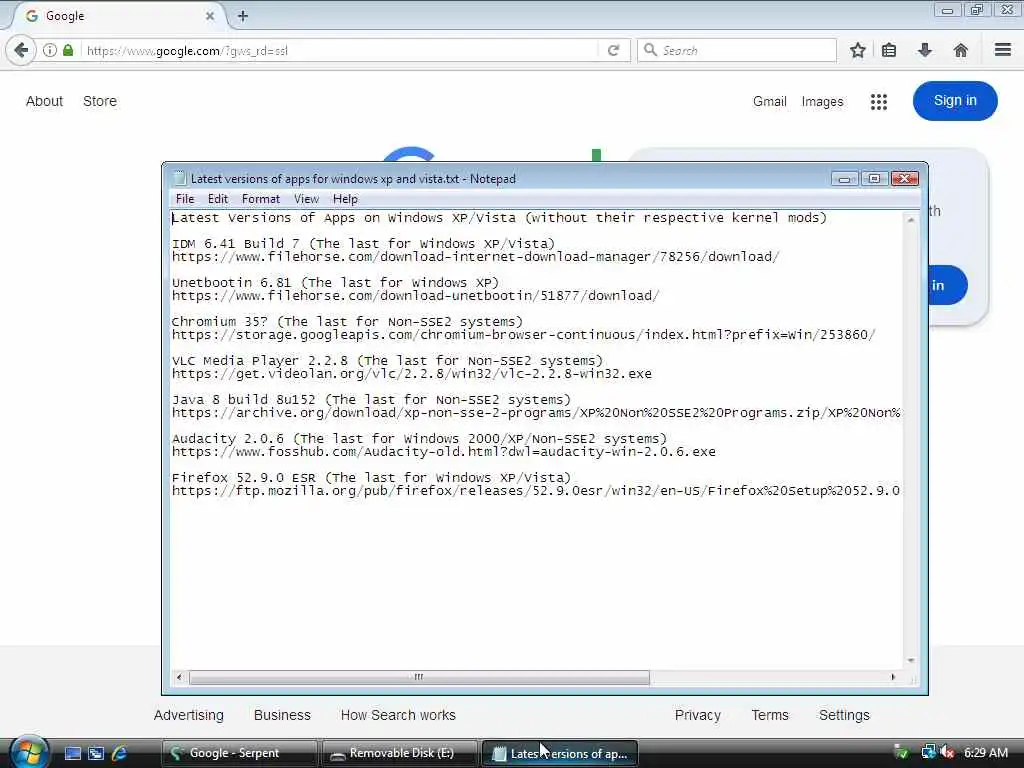Open Notepad File menu

click(x=185, y=199)
